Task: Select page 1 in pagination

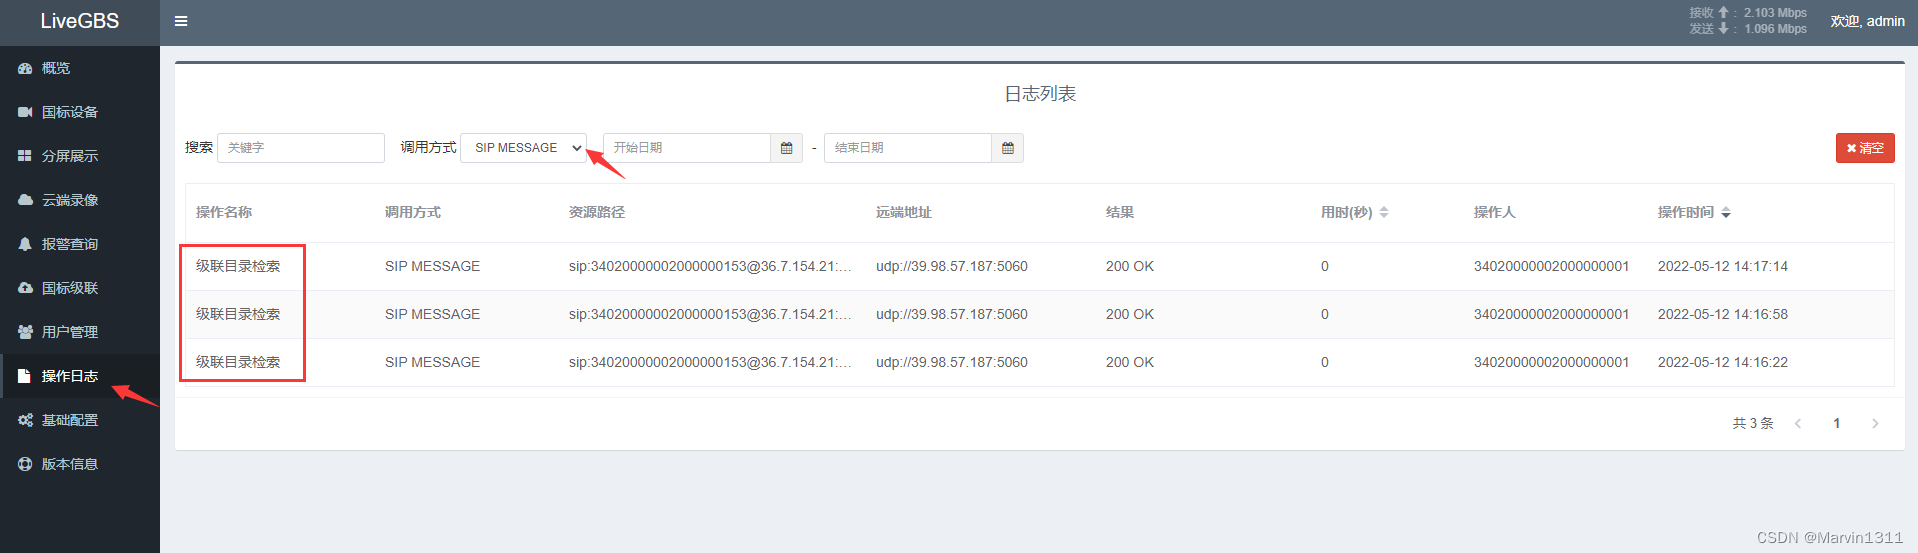Action: click(1836, 423)
